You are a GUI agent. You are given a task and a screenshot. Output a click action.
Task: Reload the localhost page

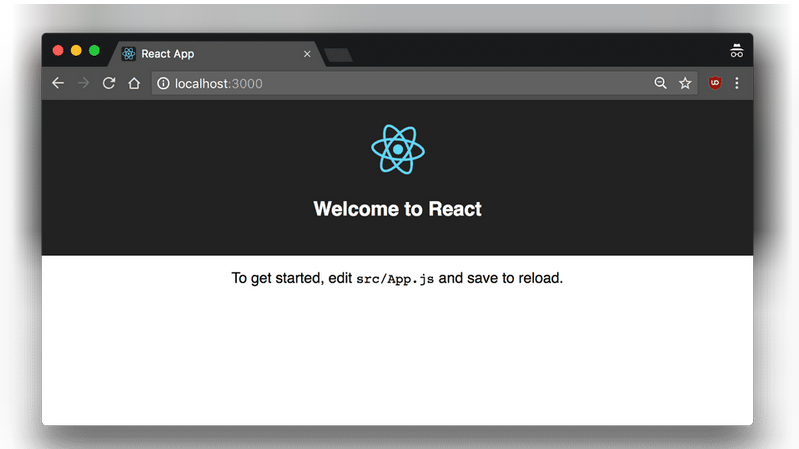(x=109, y=83)
